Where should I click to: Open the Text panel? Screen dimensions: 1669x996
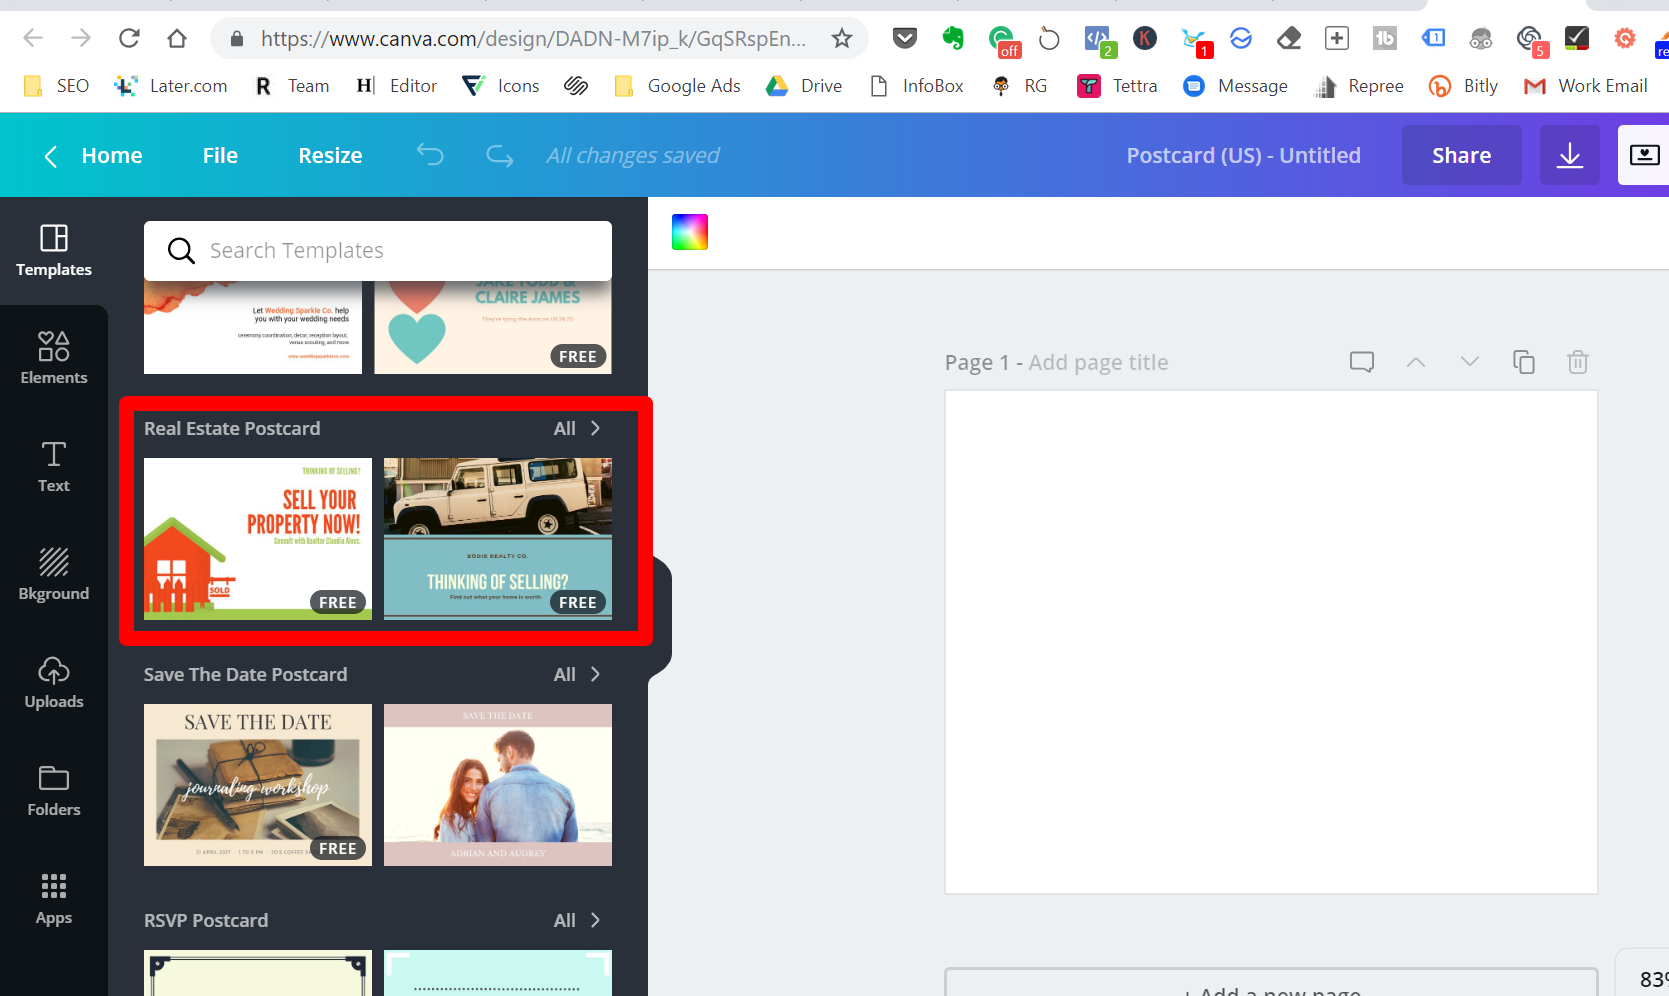pyautogui.click(x=53, y=466)
